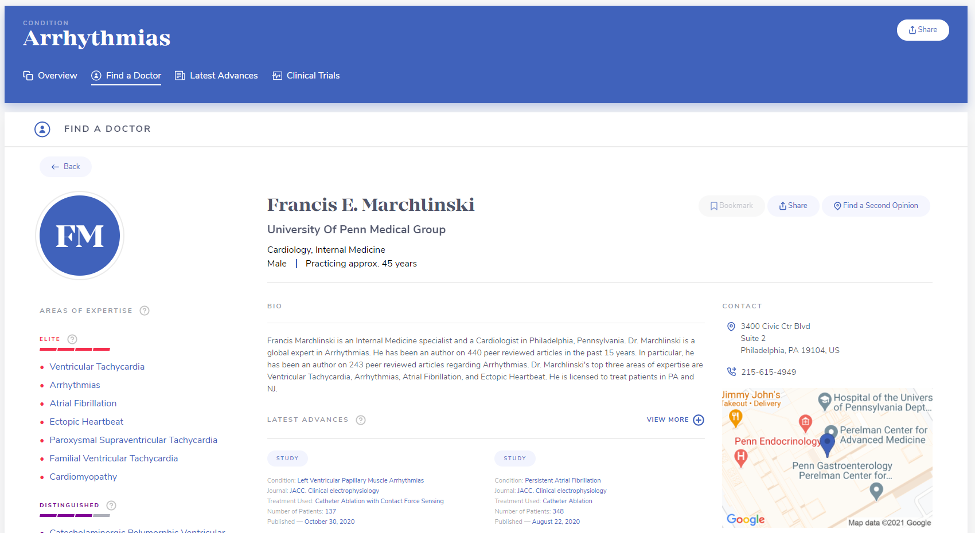
Task: Click the JACC journal link in the first study
Action: pyautogui.click(x=334, y=491)
